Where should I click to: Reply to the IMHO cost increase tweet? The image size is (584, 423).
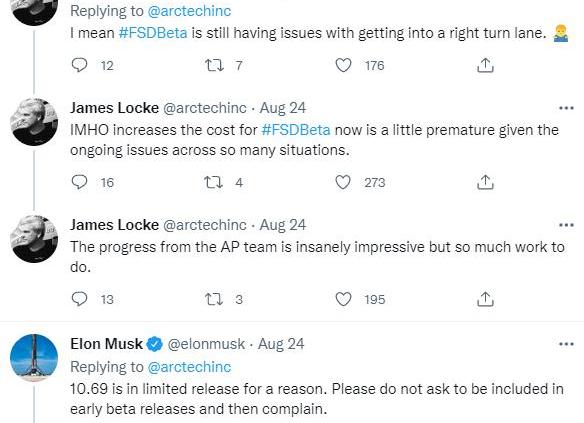pos(79,182)
